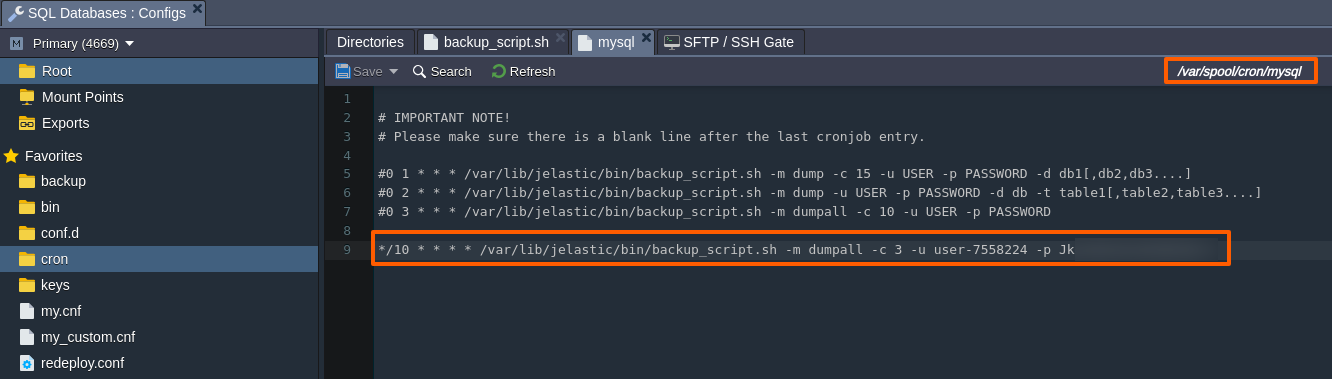Click the bin folder icon
1332x379 pixels.
pyautogui.click(x=27, y=207)
